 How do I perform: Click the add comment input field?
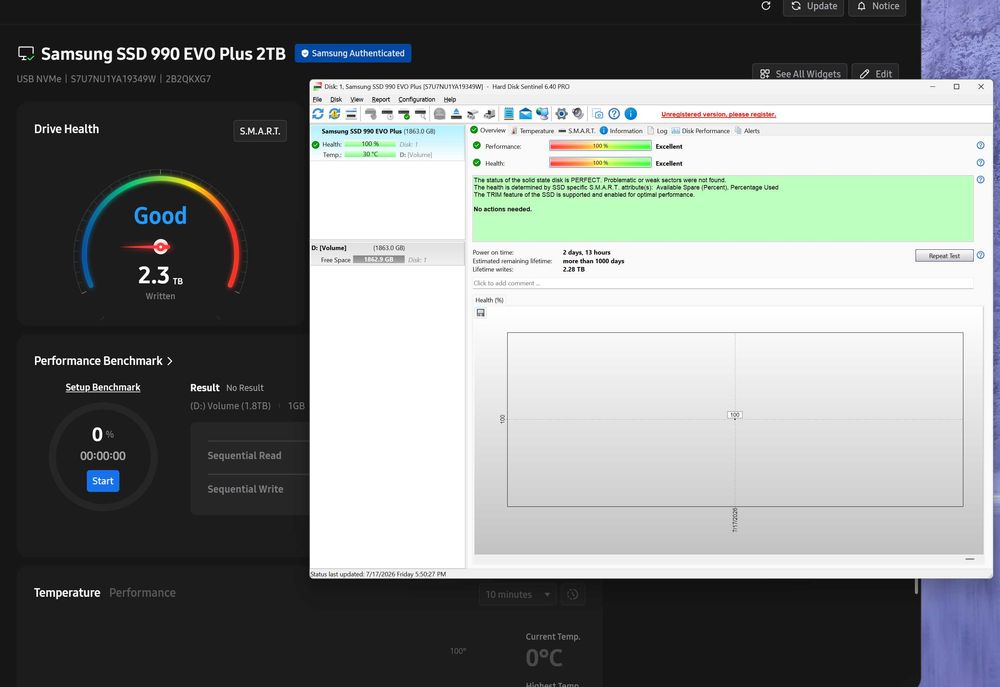click(723, 283)
